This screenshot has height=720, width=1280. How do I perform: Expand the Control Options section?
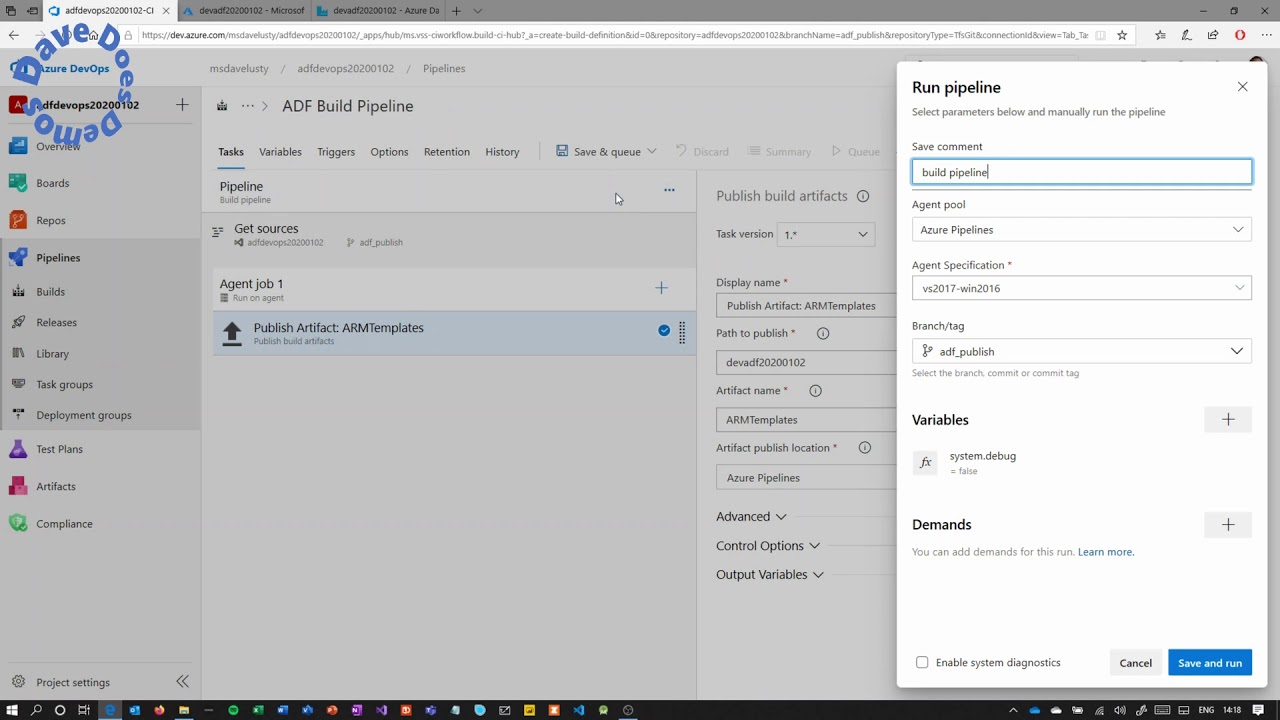pyautogui.click(x=768, y=546)
